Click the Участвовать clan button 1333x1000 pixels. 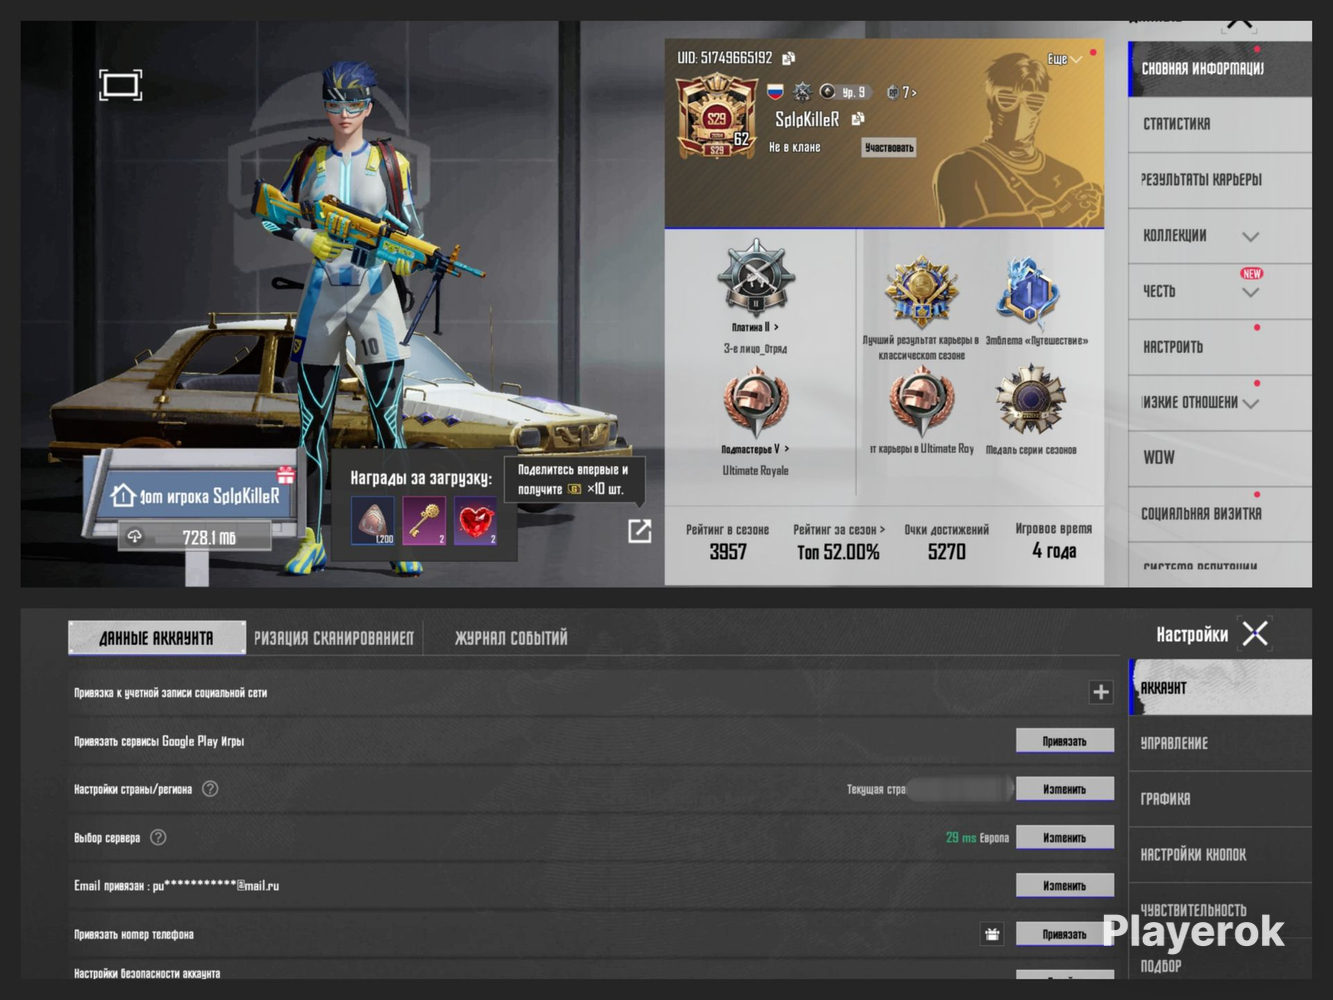point(889,148)
